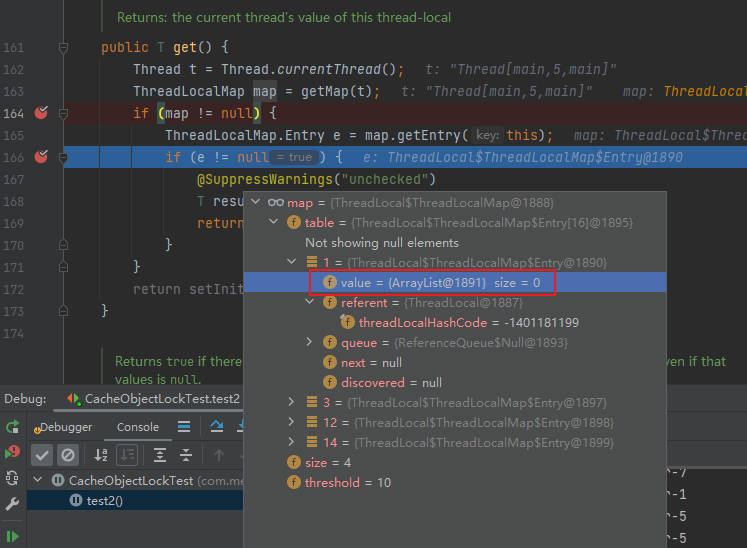Click 'Not showing null elements' text
Image resolution: width=747 pixels, height=548 pixels.
tap(382, 243)
